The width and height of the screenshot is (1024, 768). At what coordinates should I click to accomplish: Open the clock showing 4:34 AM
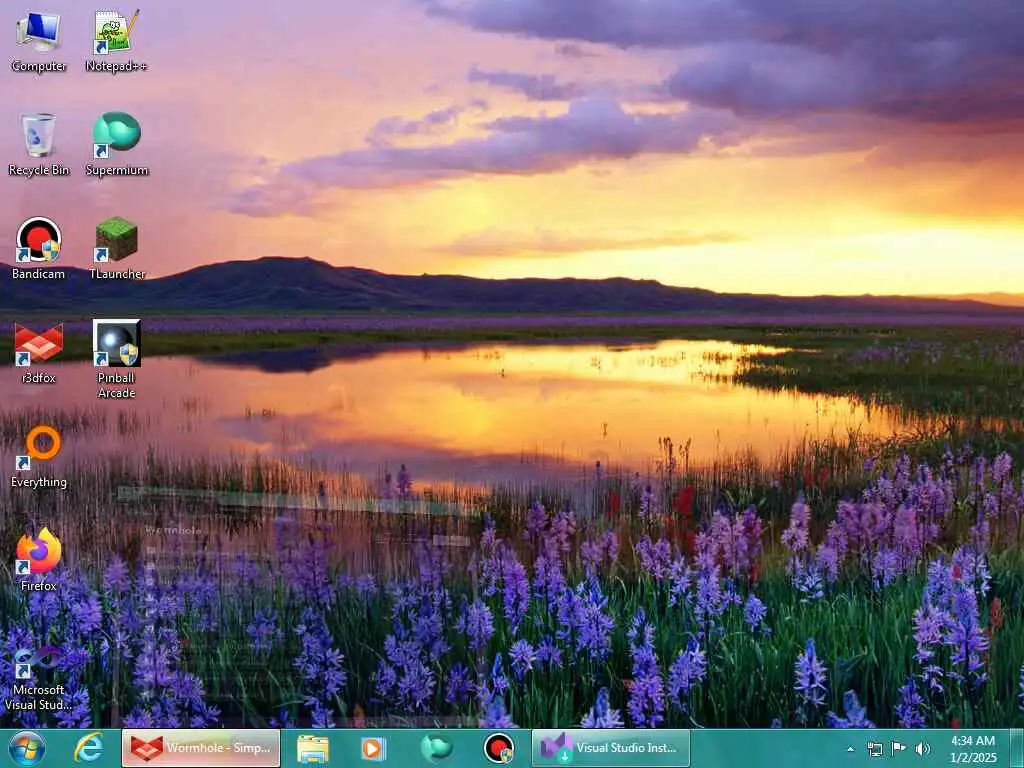point(973,749)
